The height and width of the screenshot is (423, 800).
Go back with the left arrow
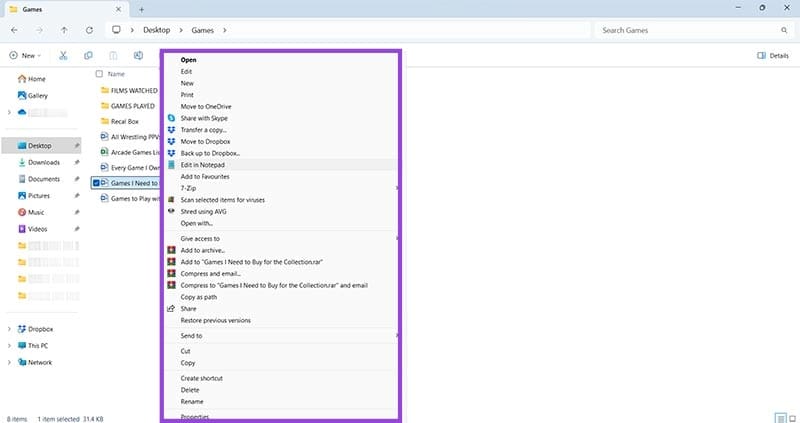pyautogui.click(x=14, y=30)
